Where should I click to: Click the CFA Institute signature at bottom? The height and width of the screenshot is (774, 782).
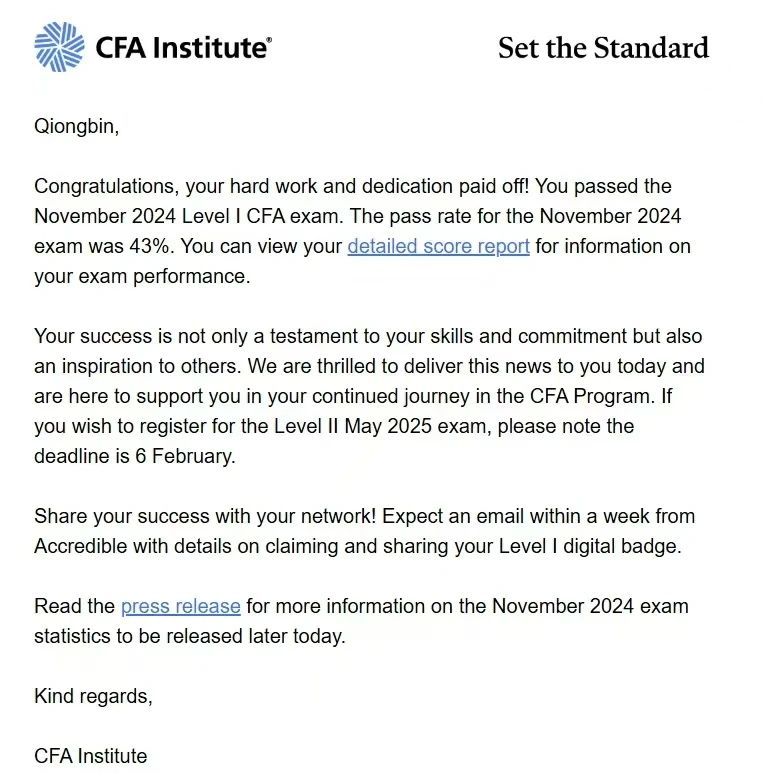91,756
